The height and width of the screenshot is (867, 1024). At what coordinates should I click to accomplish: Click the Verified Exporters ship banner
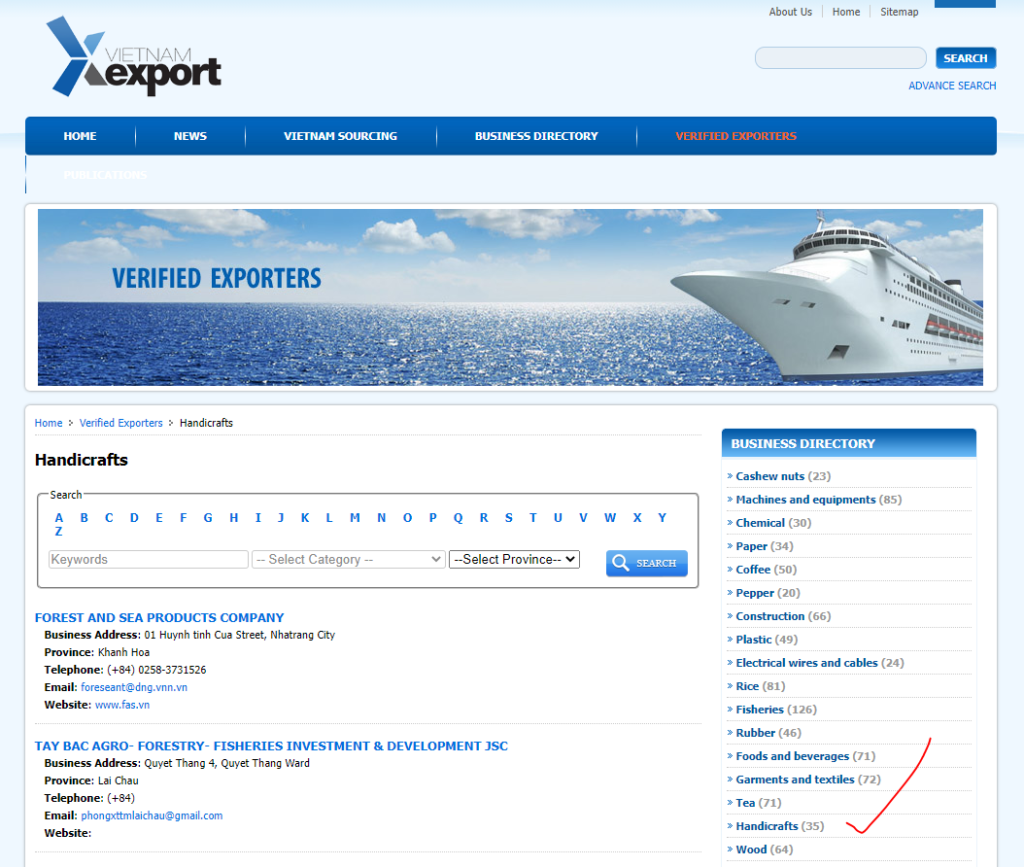point(510,297)
